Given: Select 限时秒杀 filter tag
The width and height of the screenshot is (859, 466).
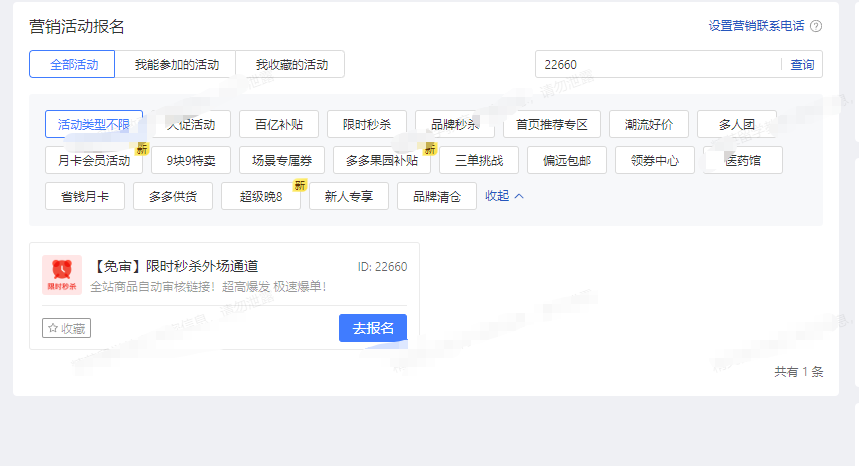Looking at the screenshot, I should tap(367, 124).
